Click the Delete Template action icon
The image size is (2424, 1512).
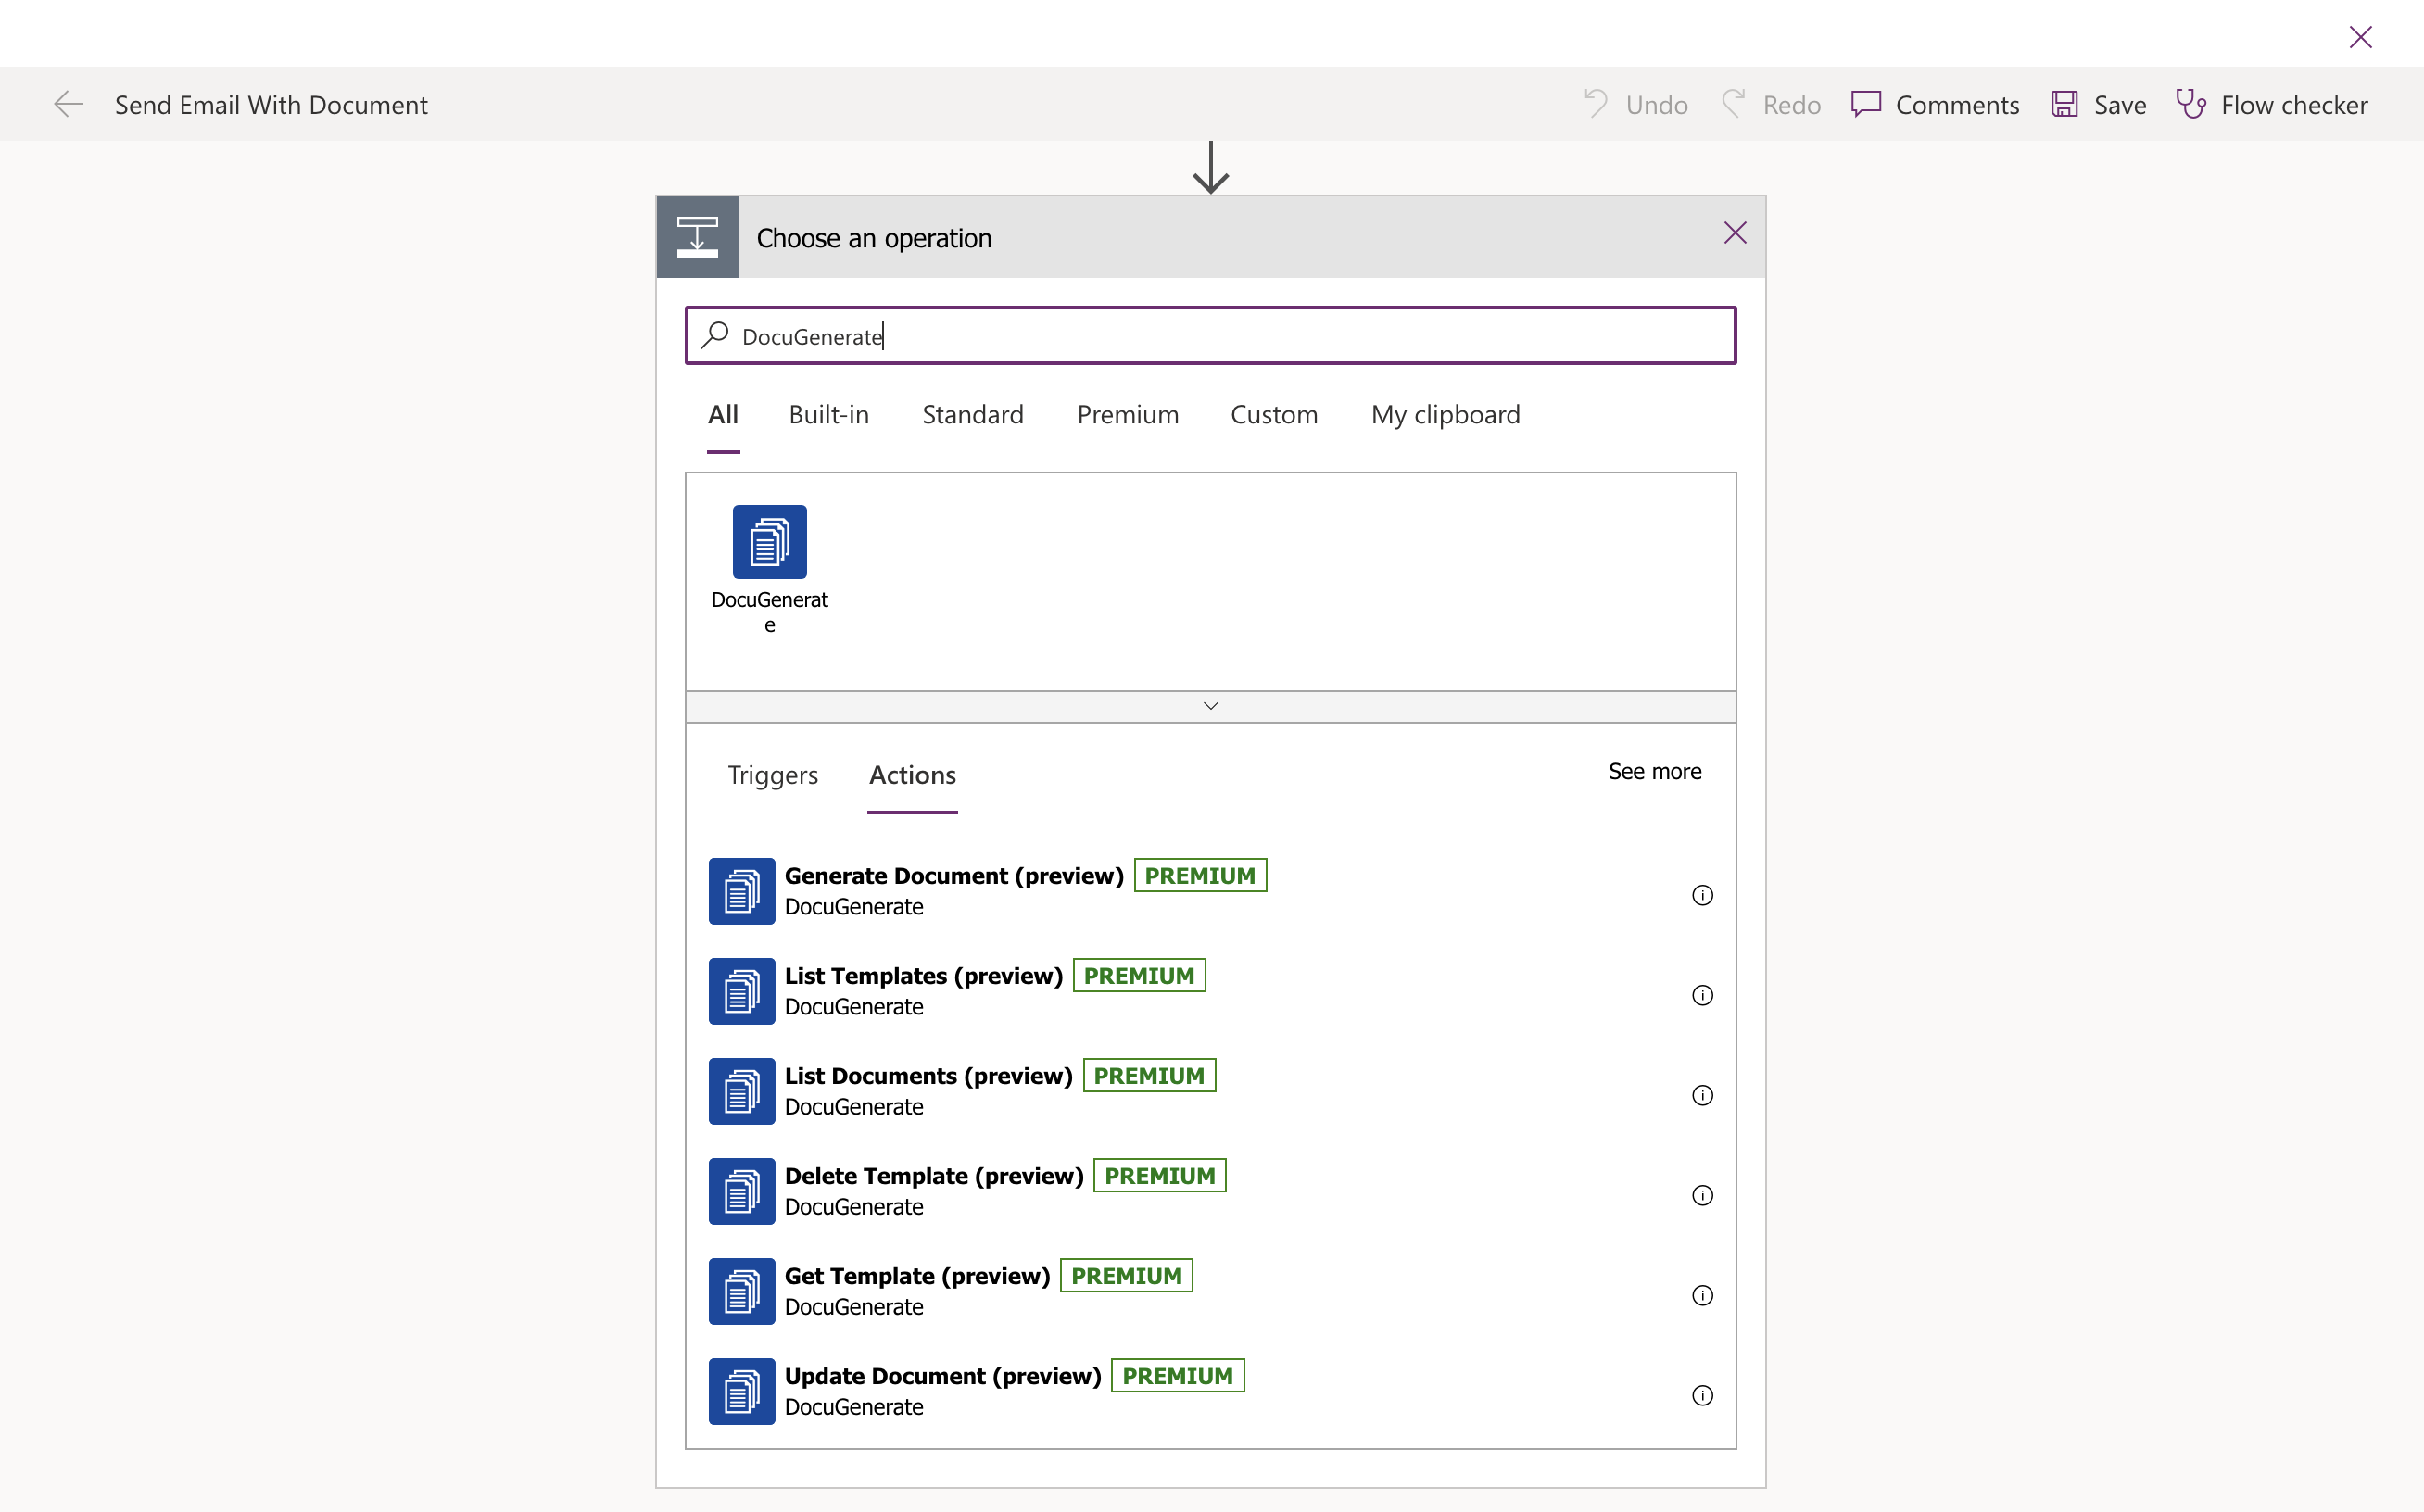click(x=741, y=1191)
